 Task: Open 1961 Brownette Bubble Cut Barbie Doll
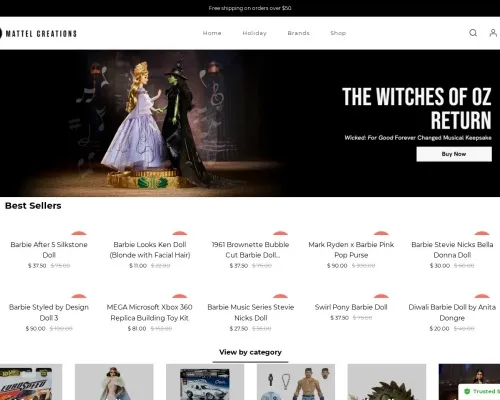(251, 250)
